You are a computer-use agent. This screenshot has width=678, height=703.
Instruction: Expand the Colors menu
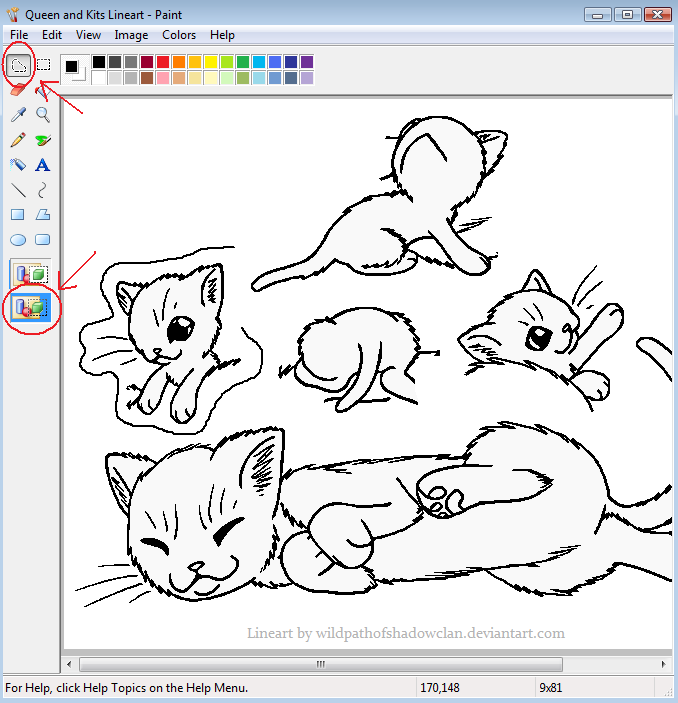click(179, 35)
